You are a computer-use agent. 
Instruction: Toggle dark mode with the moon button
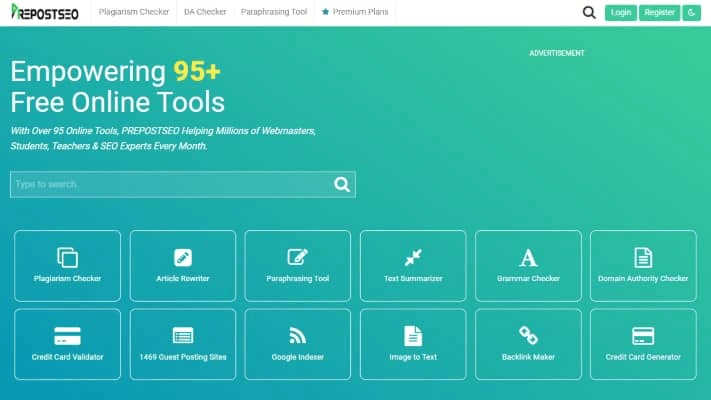(x=692, y=12)
